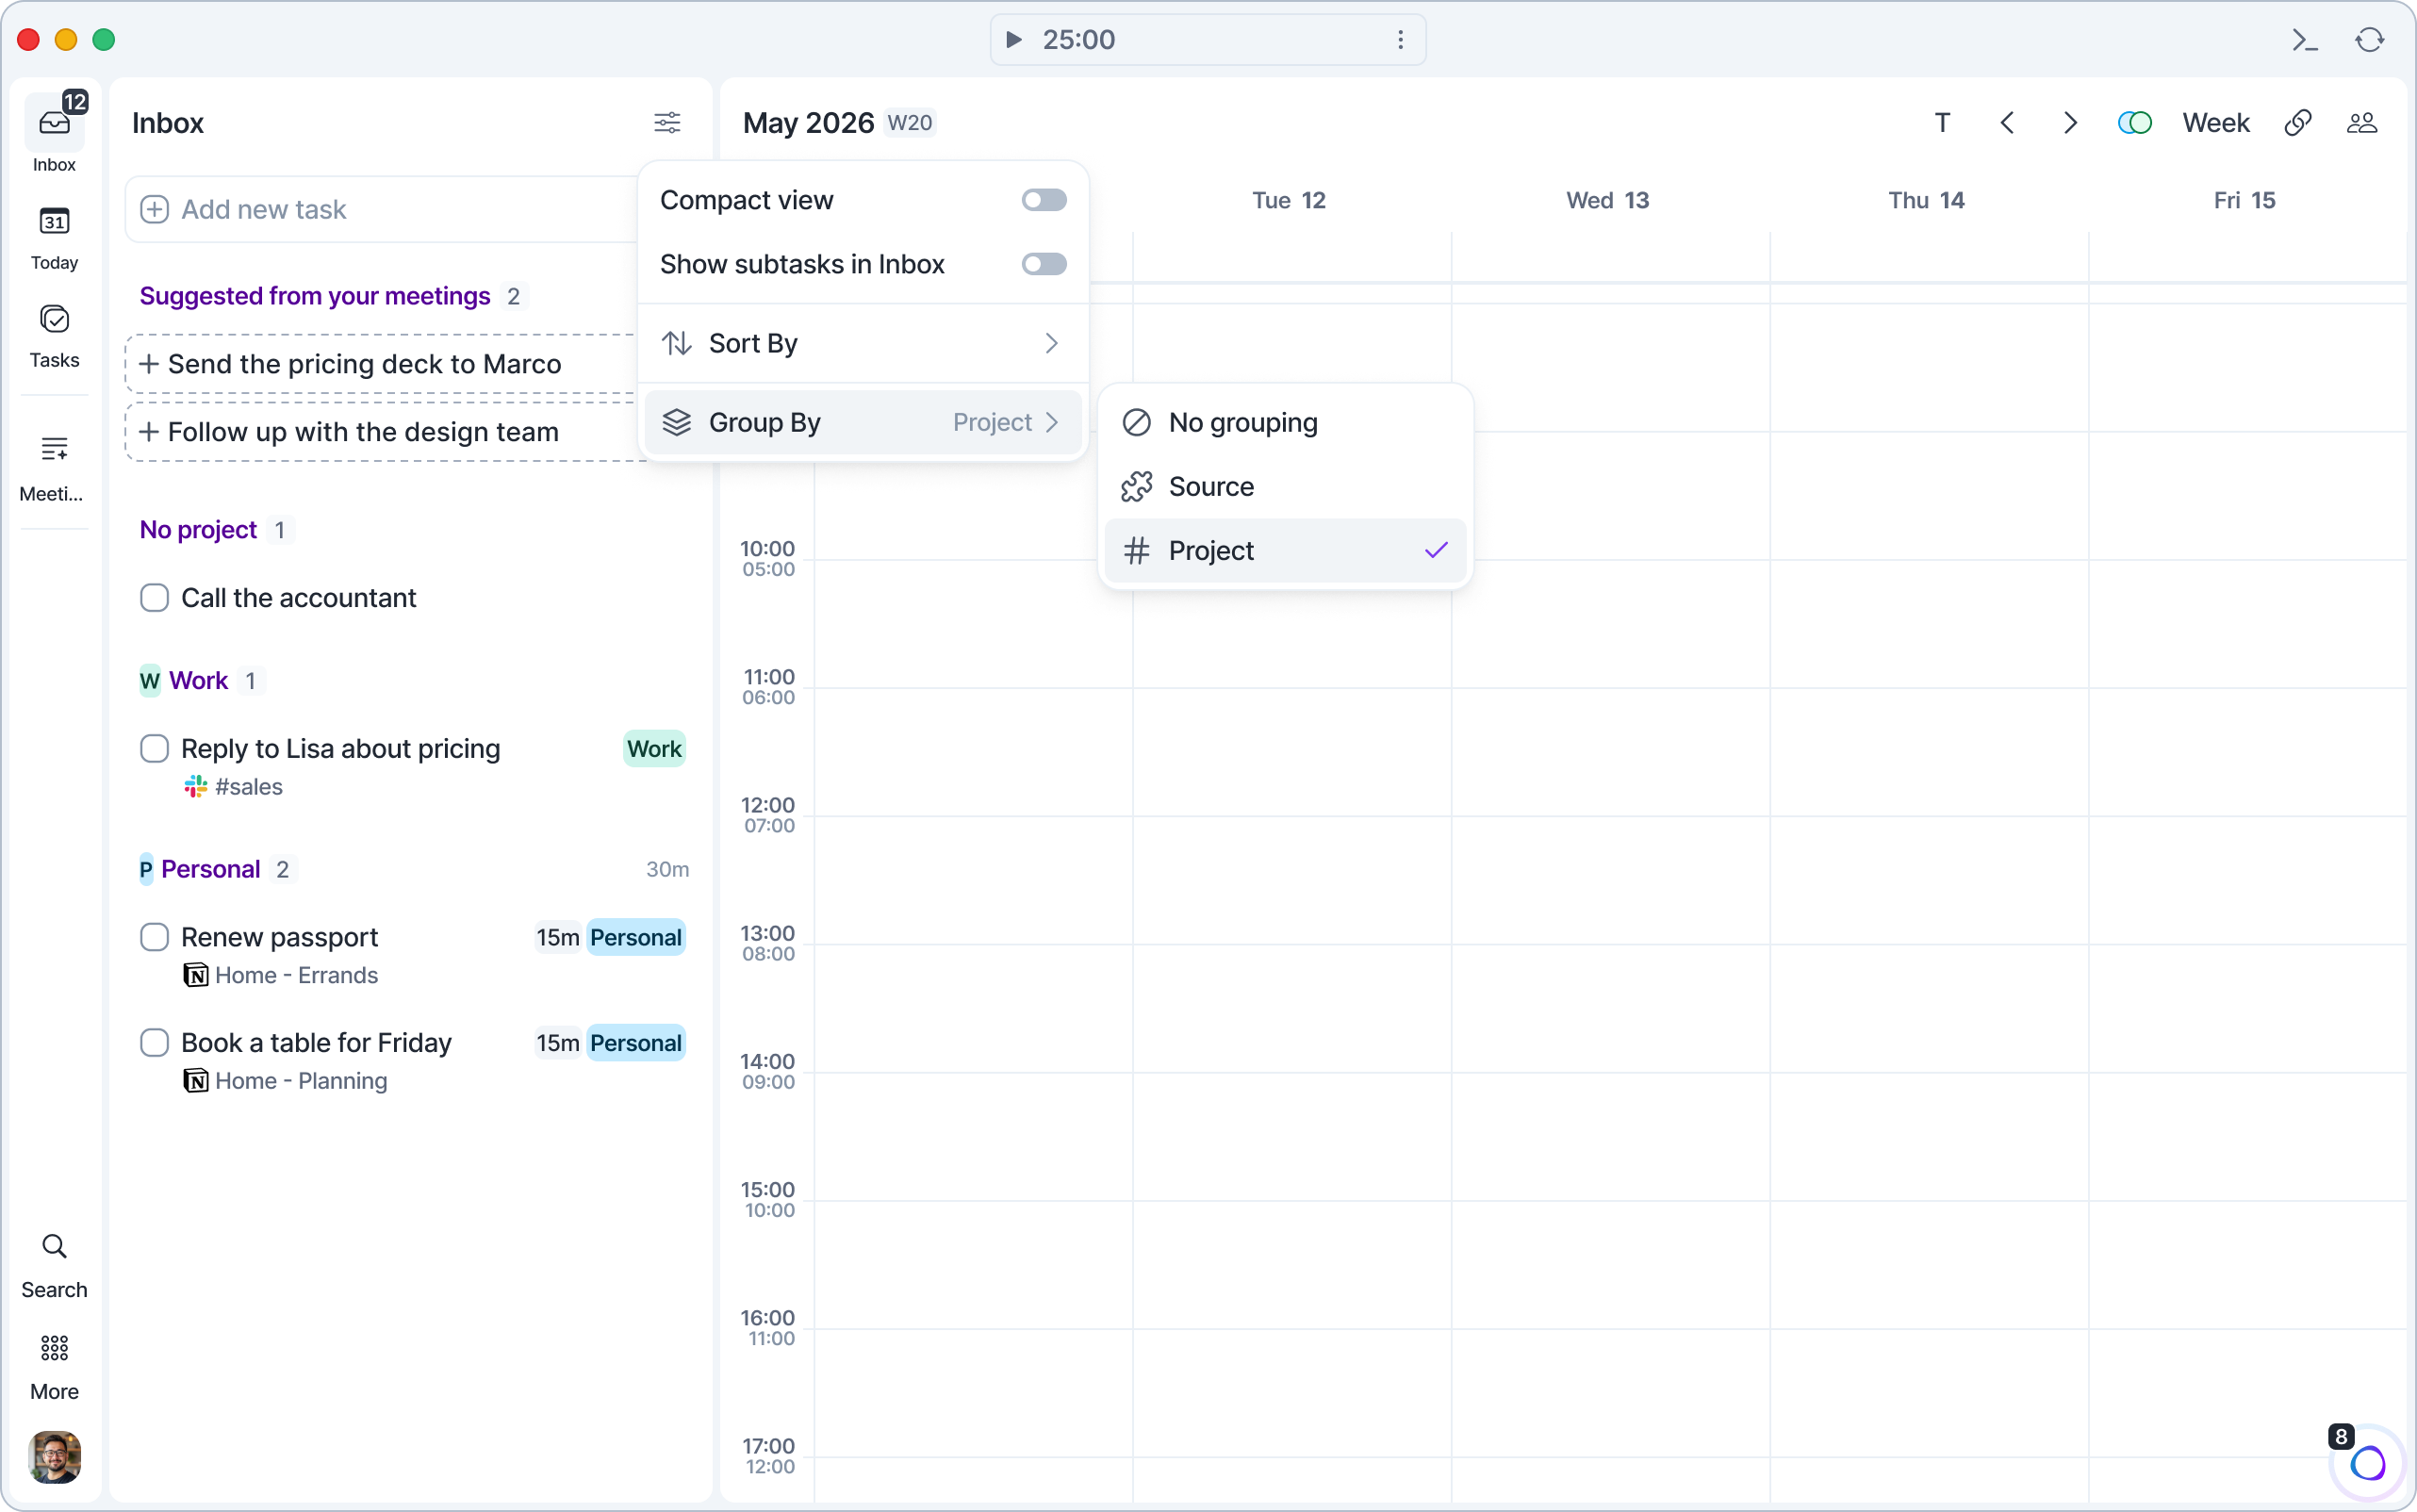Start the 25:00 focus timer

coord(1013,39)
